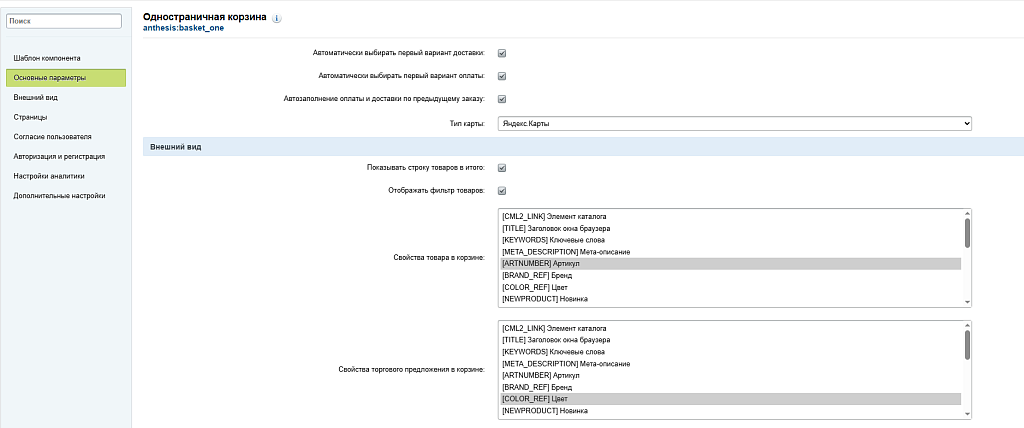Disable Показывать строку товаров в итого
Screen dimensions: 1024x428
tap(502, 168)
